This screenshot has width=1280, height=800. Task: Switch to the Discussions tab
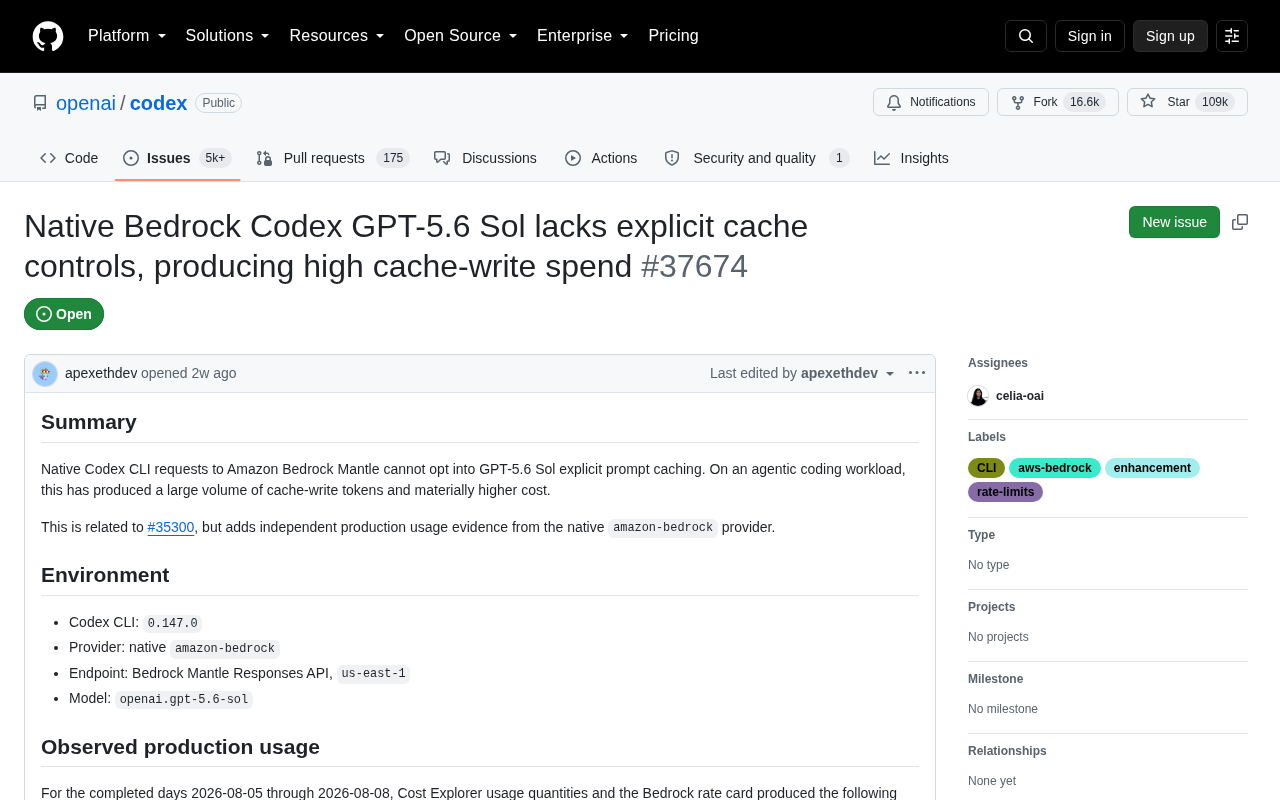coord(486,158)
